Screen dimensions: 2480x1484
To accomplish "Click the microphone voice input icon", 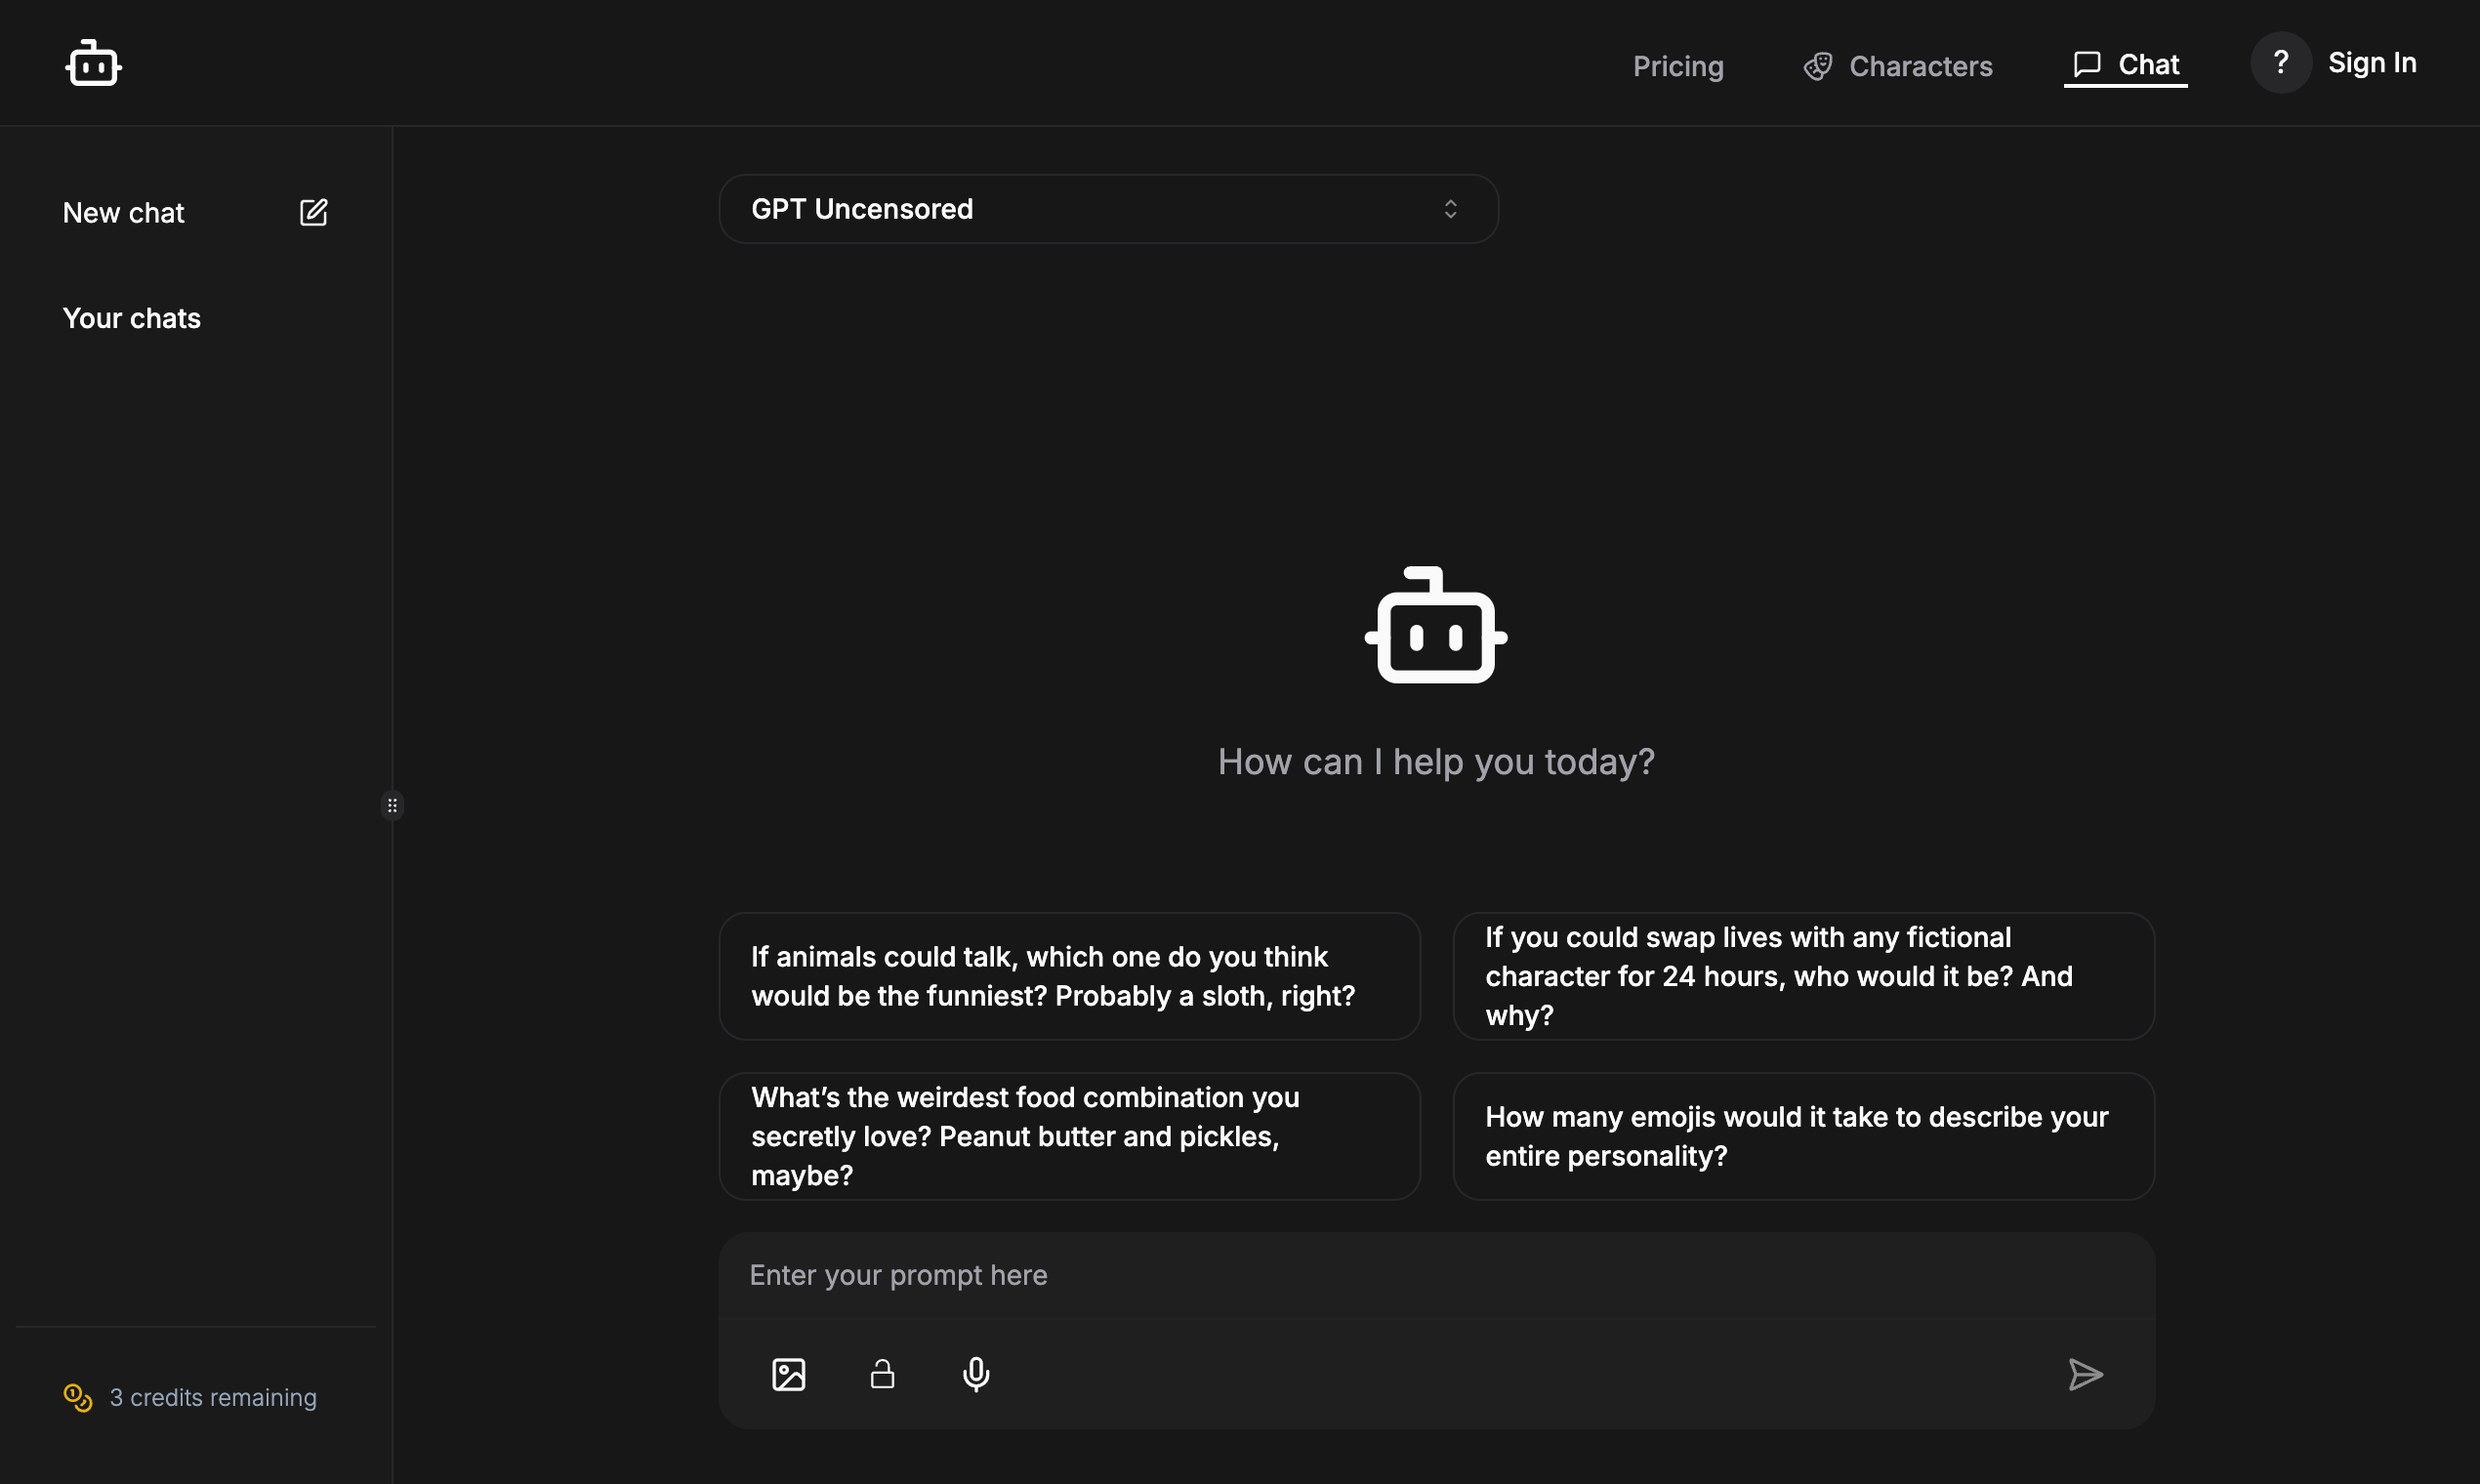I will (x=976, y=1374).
